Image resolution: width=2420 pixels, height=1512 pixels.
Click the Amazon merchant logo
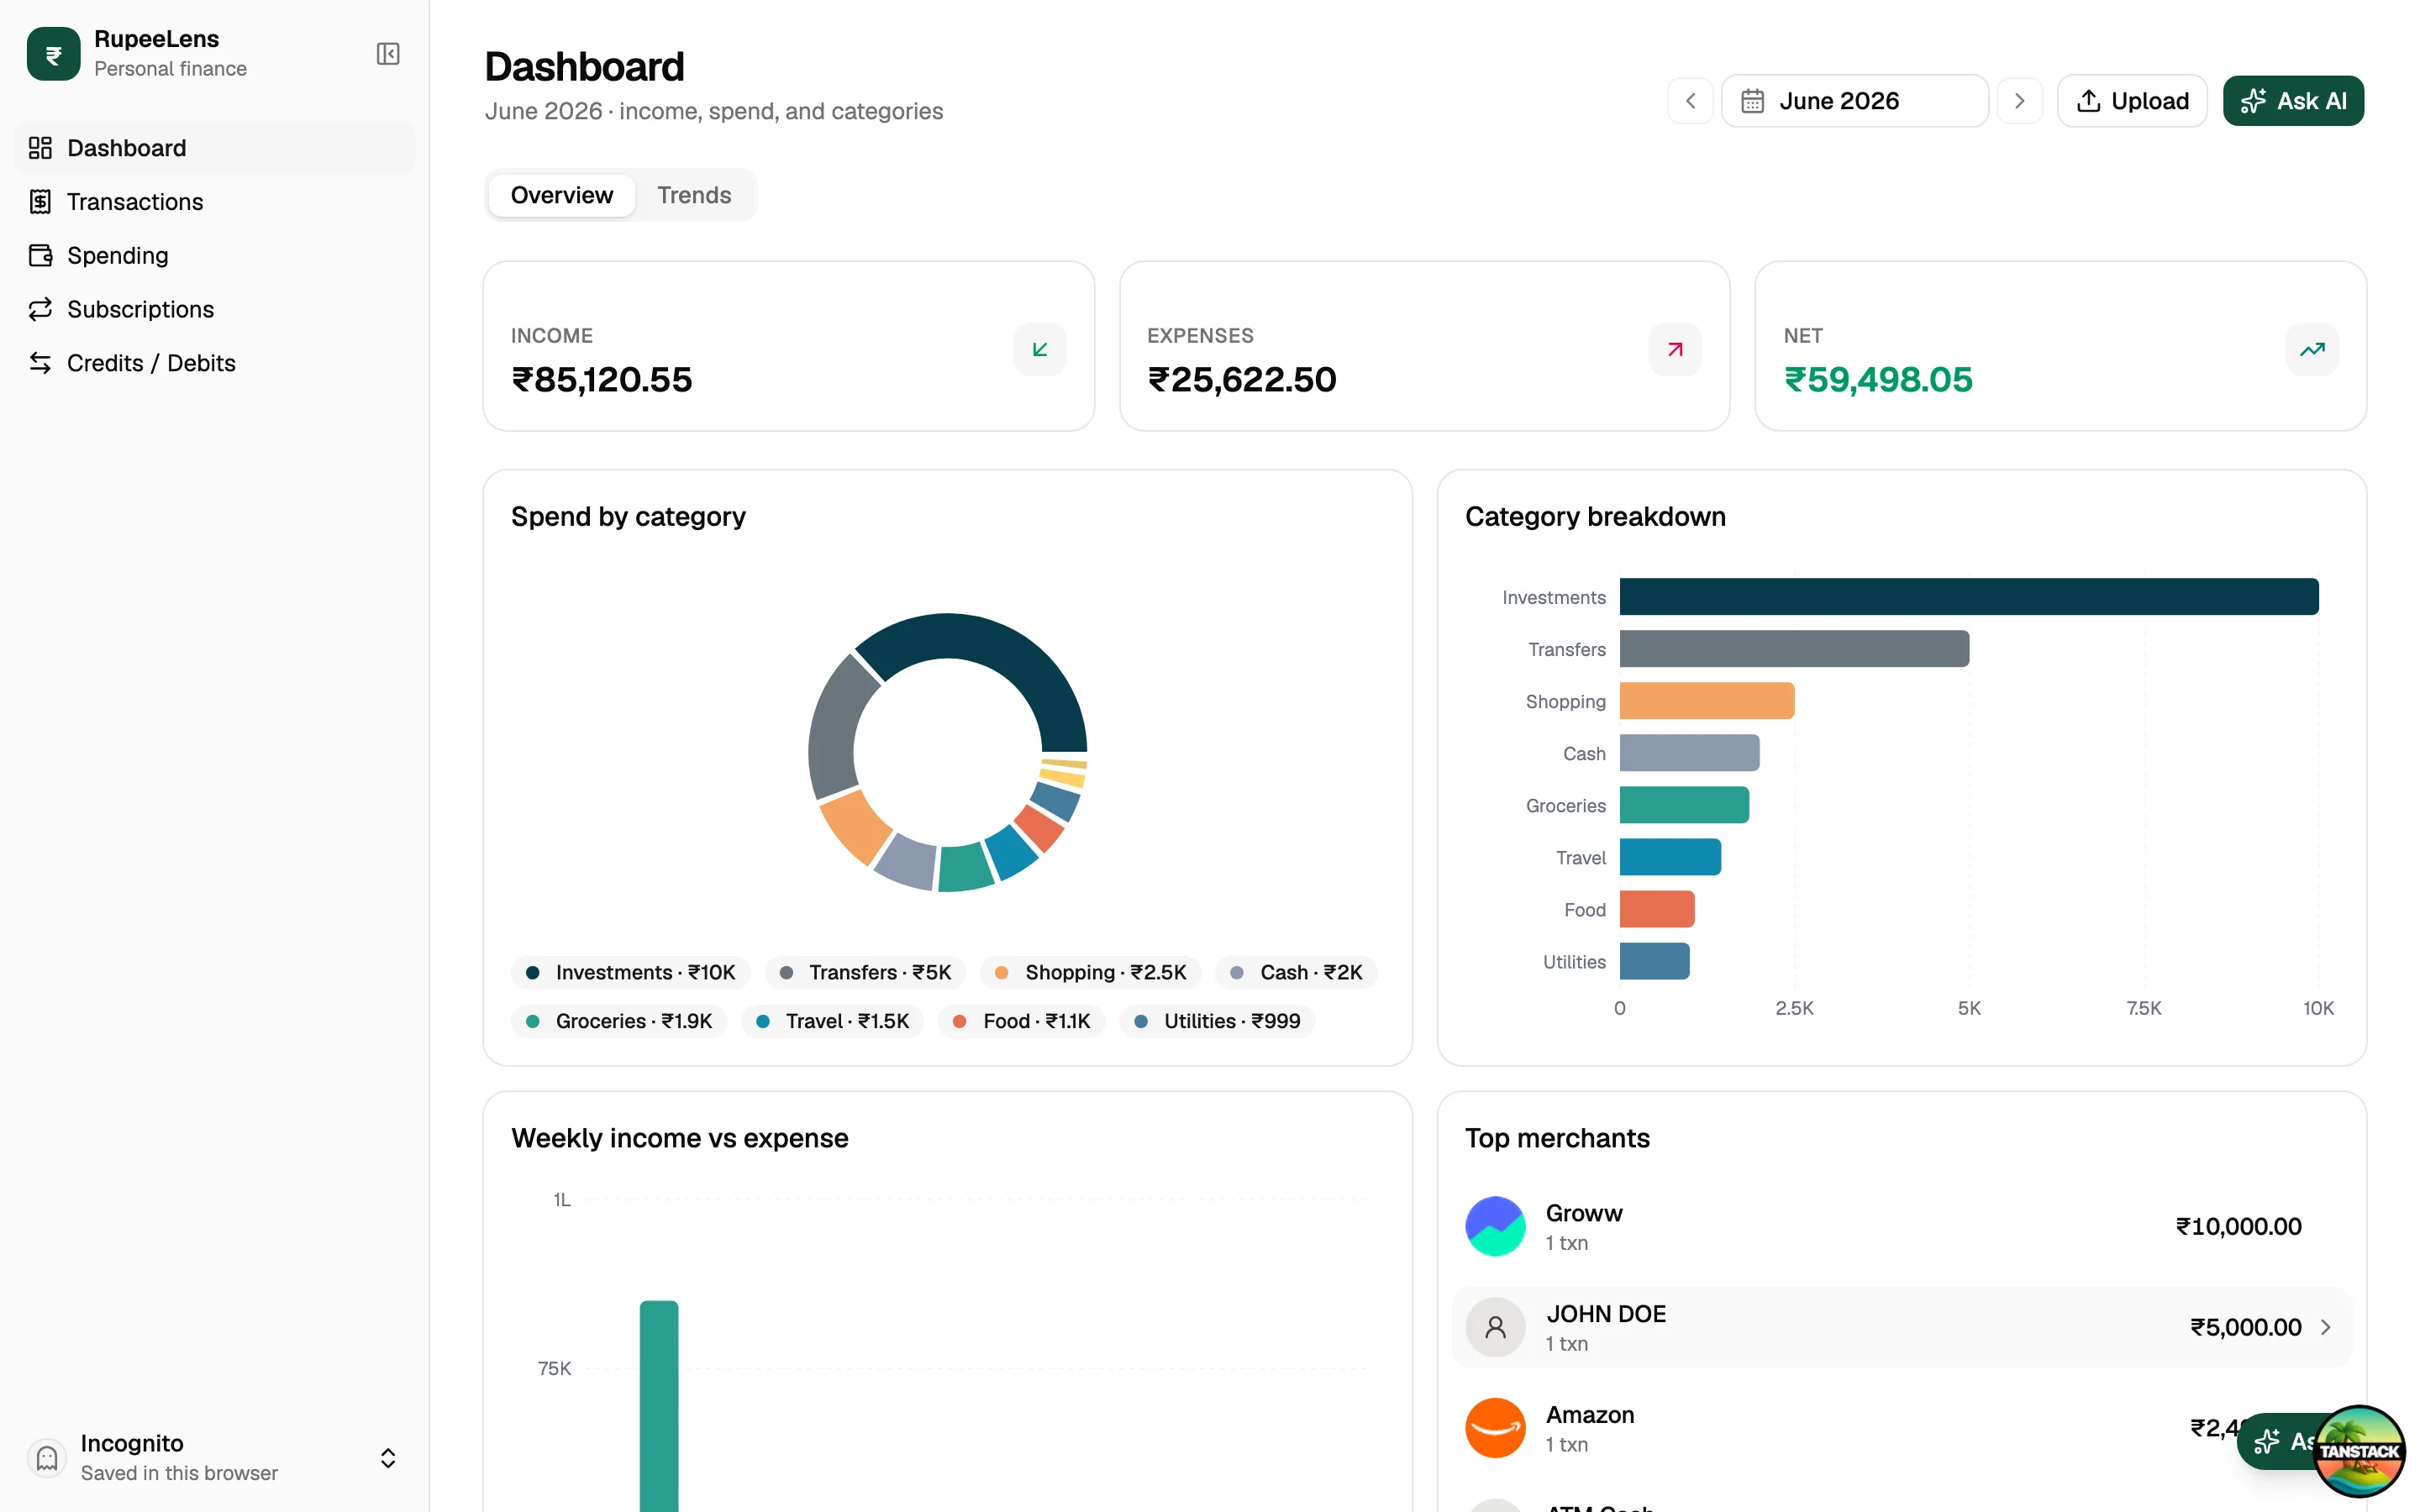click(1495, 1428)
